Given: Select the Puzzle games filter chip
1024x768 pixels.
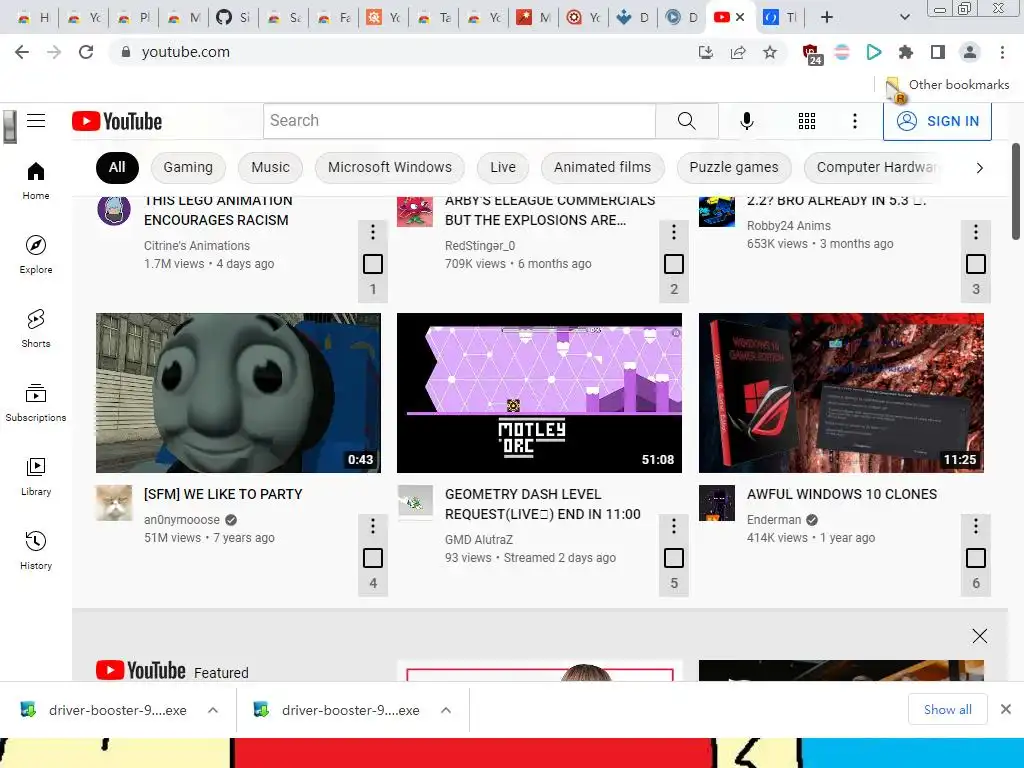Looking at the screenshot, I should pos(734,167).
